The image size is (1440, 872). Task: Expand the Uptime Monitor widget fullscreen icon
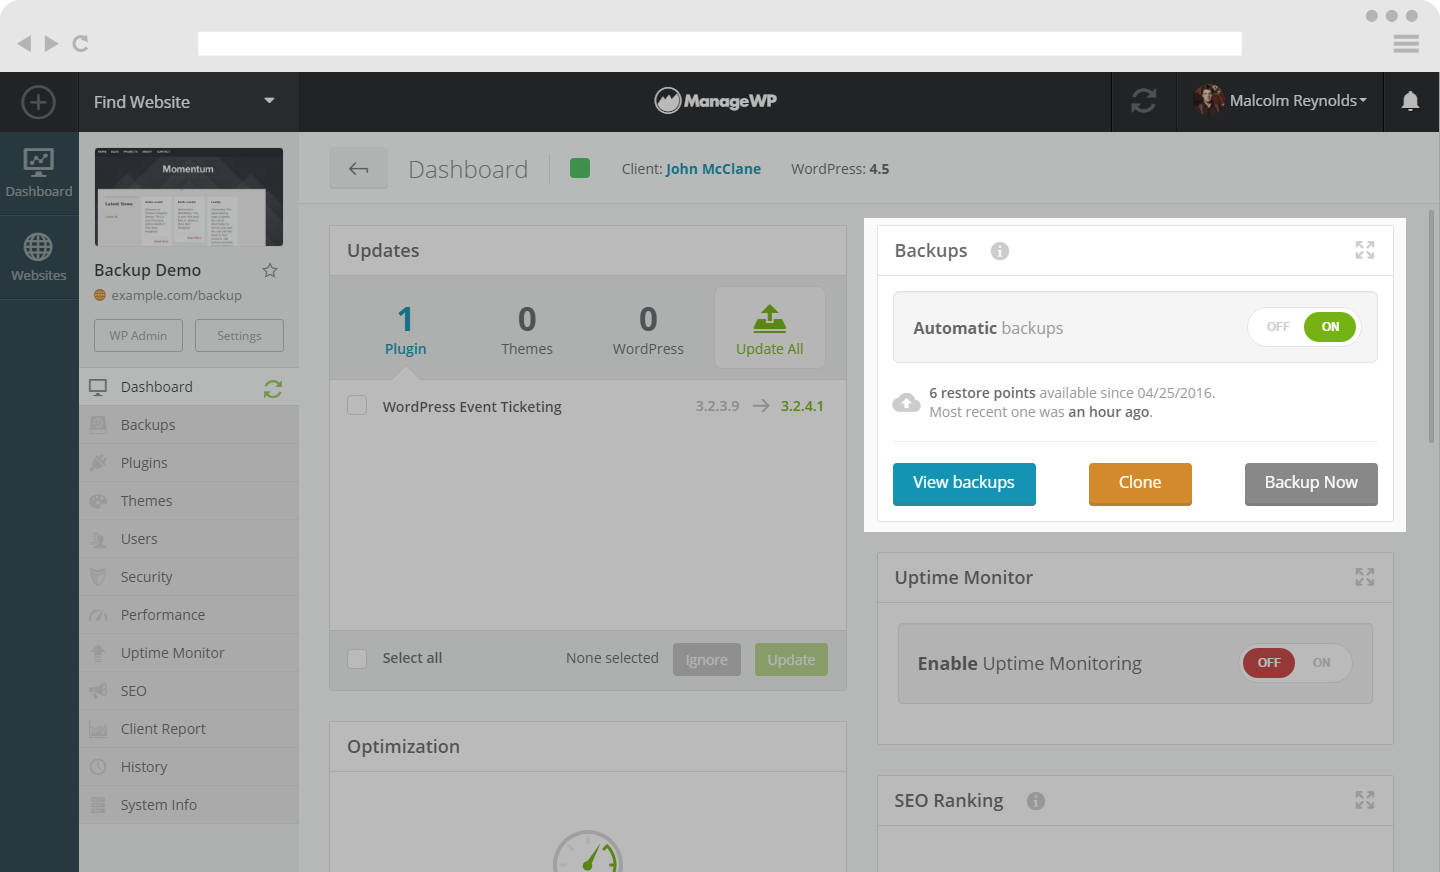click(1365, 577)
